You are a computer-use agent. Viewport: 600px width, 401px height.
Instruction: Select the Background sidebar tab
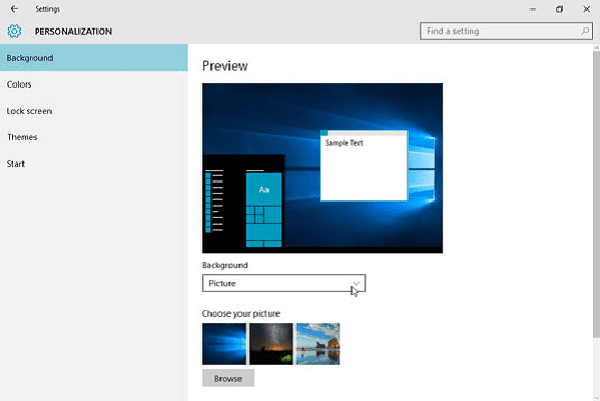pyautogui.click(x=94, y=58)
